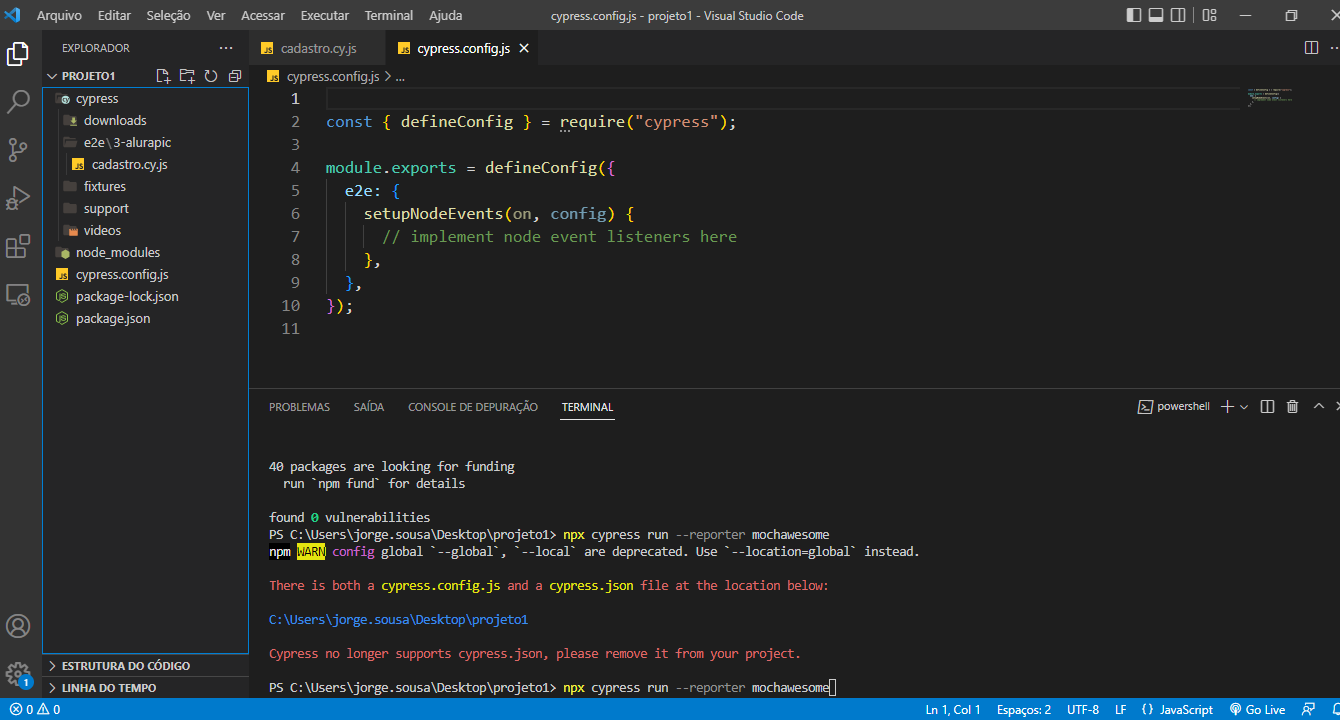
Task: Open the Ver menu
Action: [x=215, y=15]
